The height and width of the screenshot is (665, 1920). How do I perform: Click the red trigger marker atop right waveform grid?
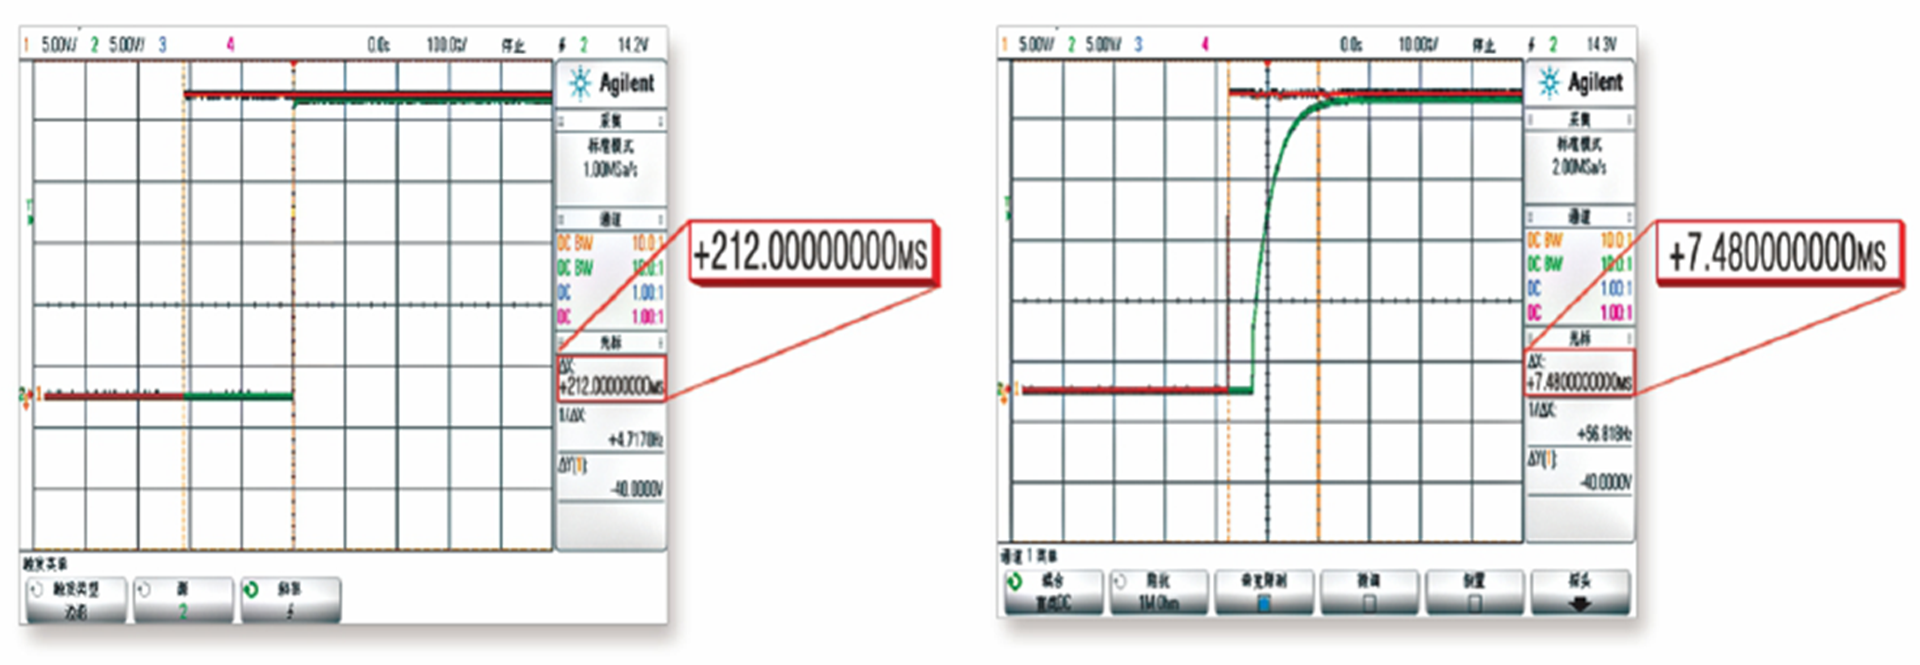tap(1267, 65)
